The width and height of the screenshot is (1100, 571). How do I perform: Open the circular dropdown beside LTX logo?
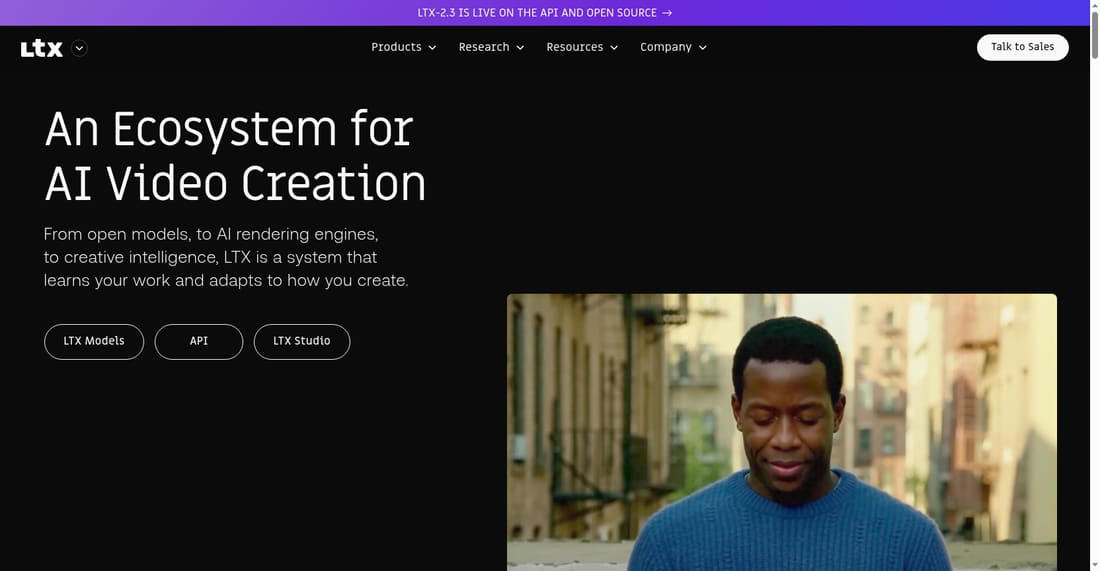79,48
